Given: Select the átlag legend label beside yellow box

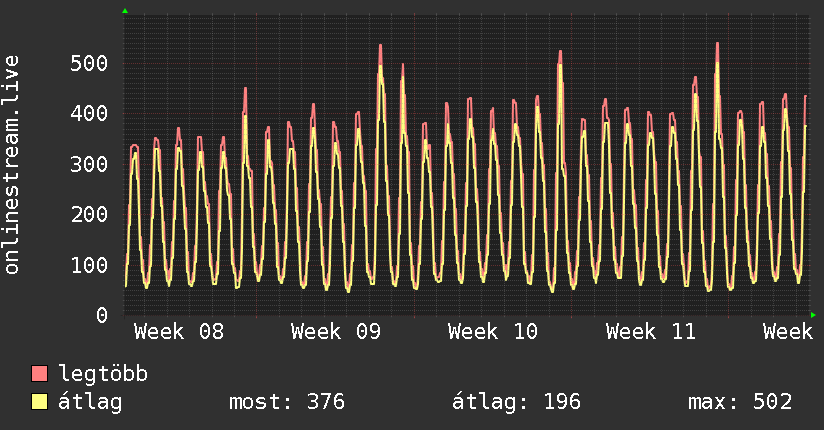Looking at the screenshot, I should coord(91,403).
